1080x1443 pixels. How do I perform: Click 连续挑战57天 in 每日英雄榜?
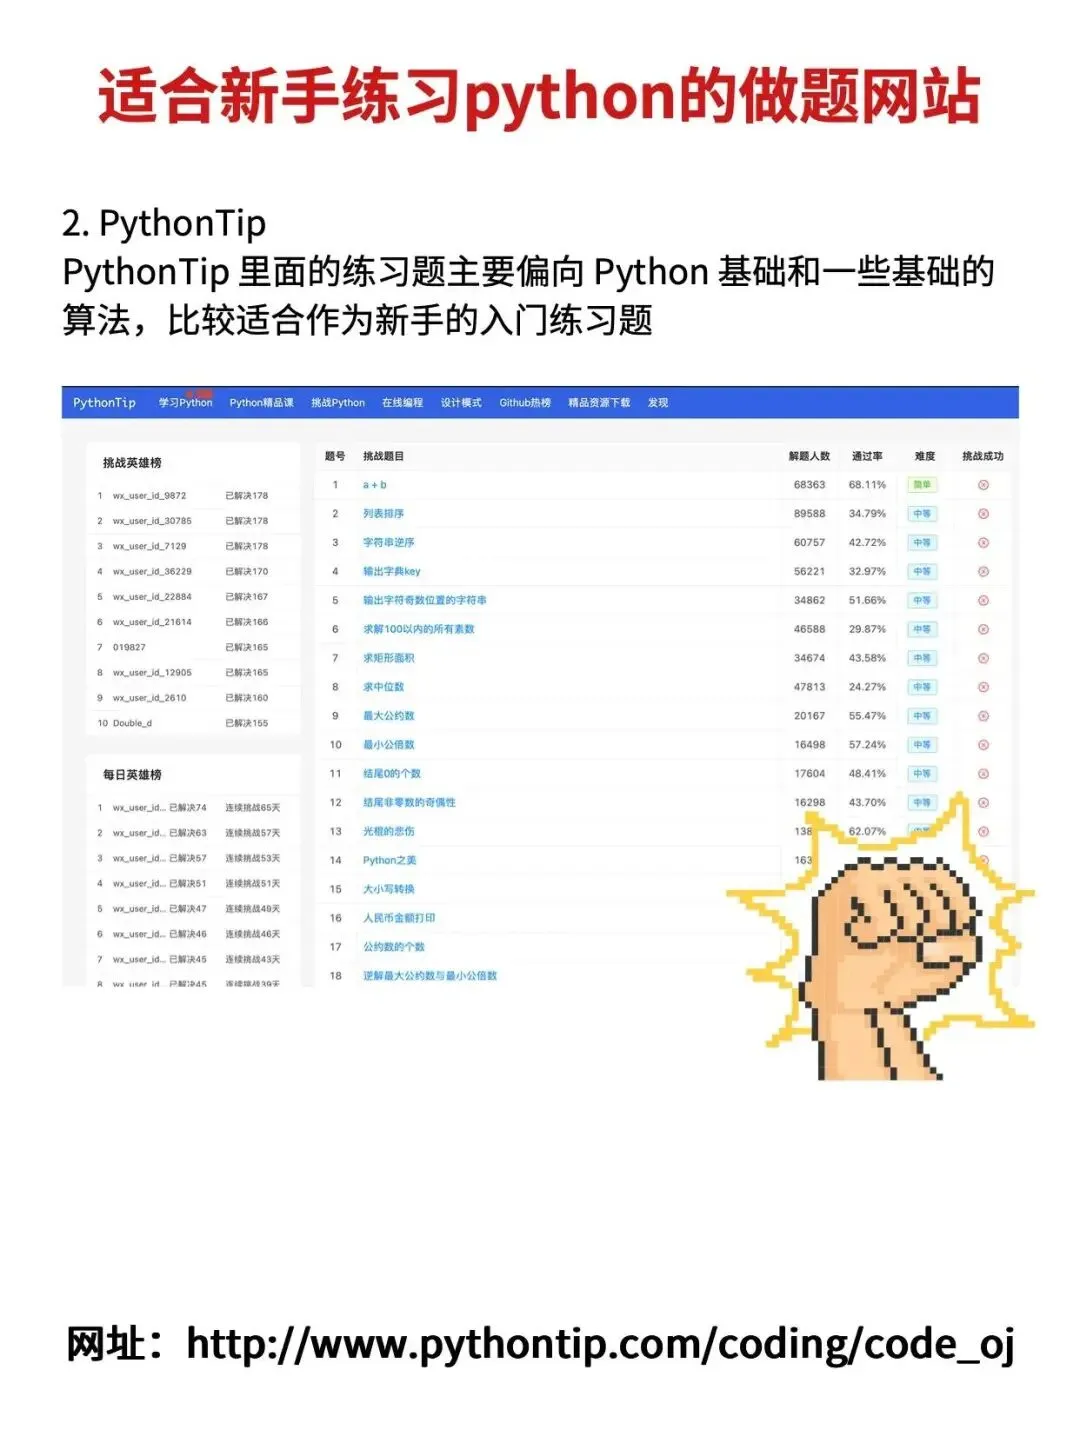[252, 833]
